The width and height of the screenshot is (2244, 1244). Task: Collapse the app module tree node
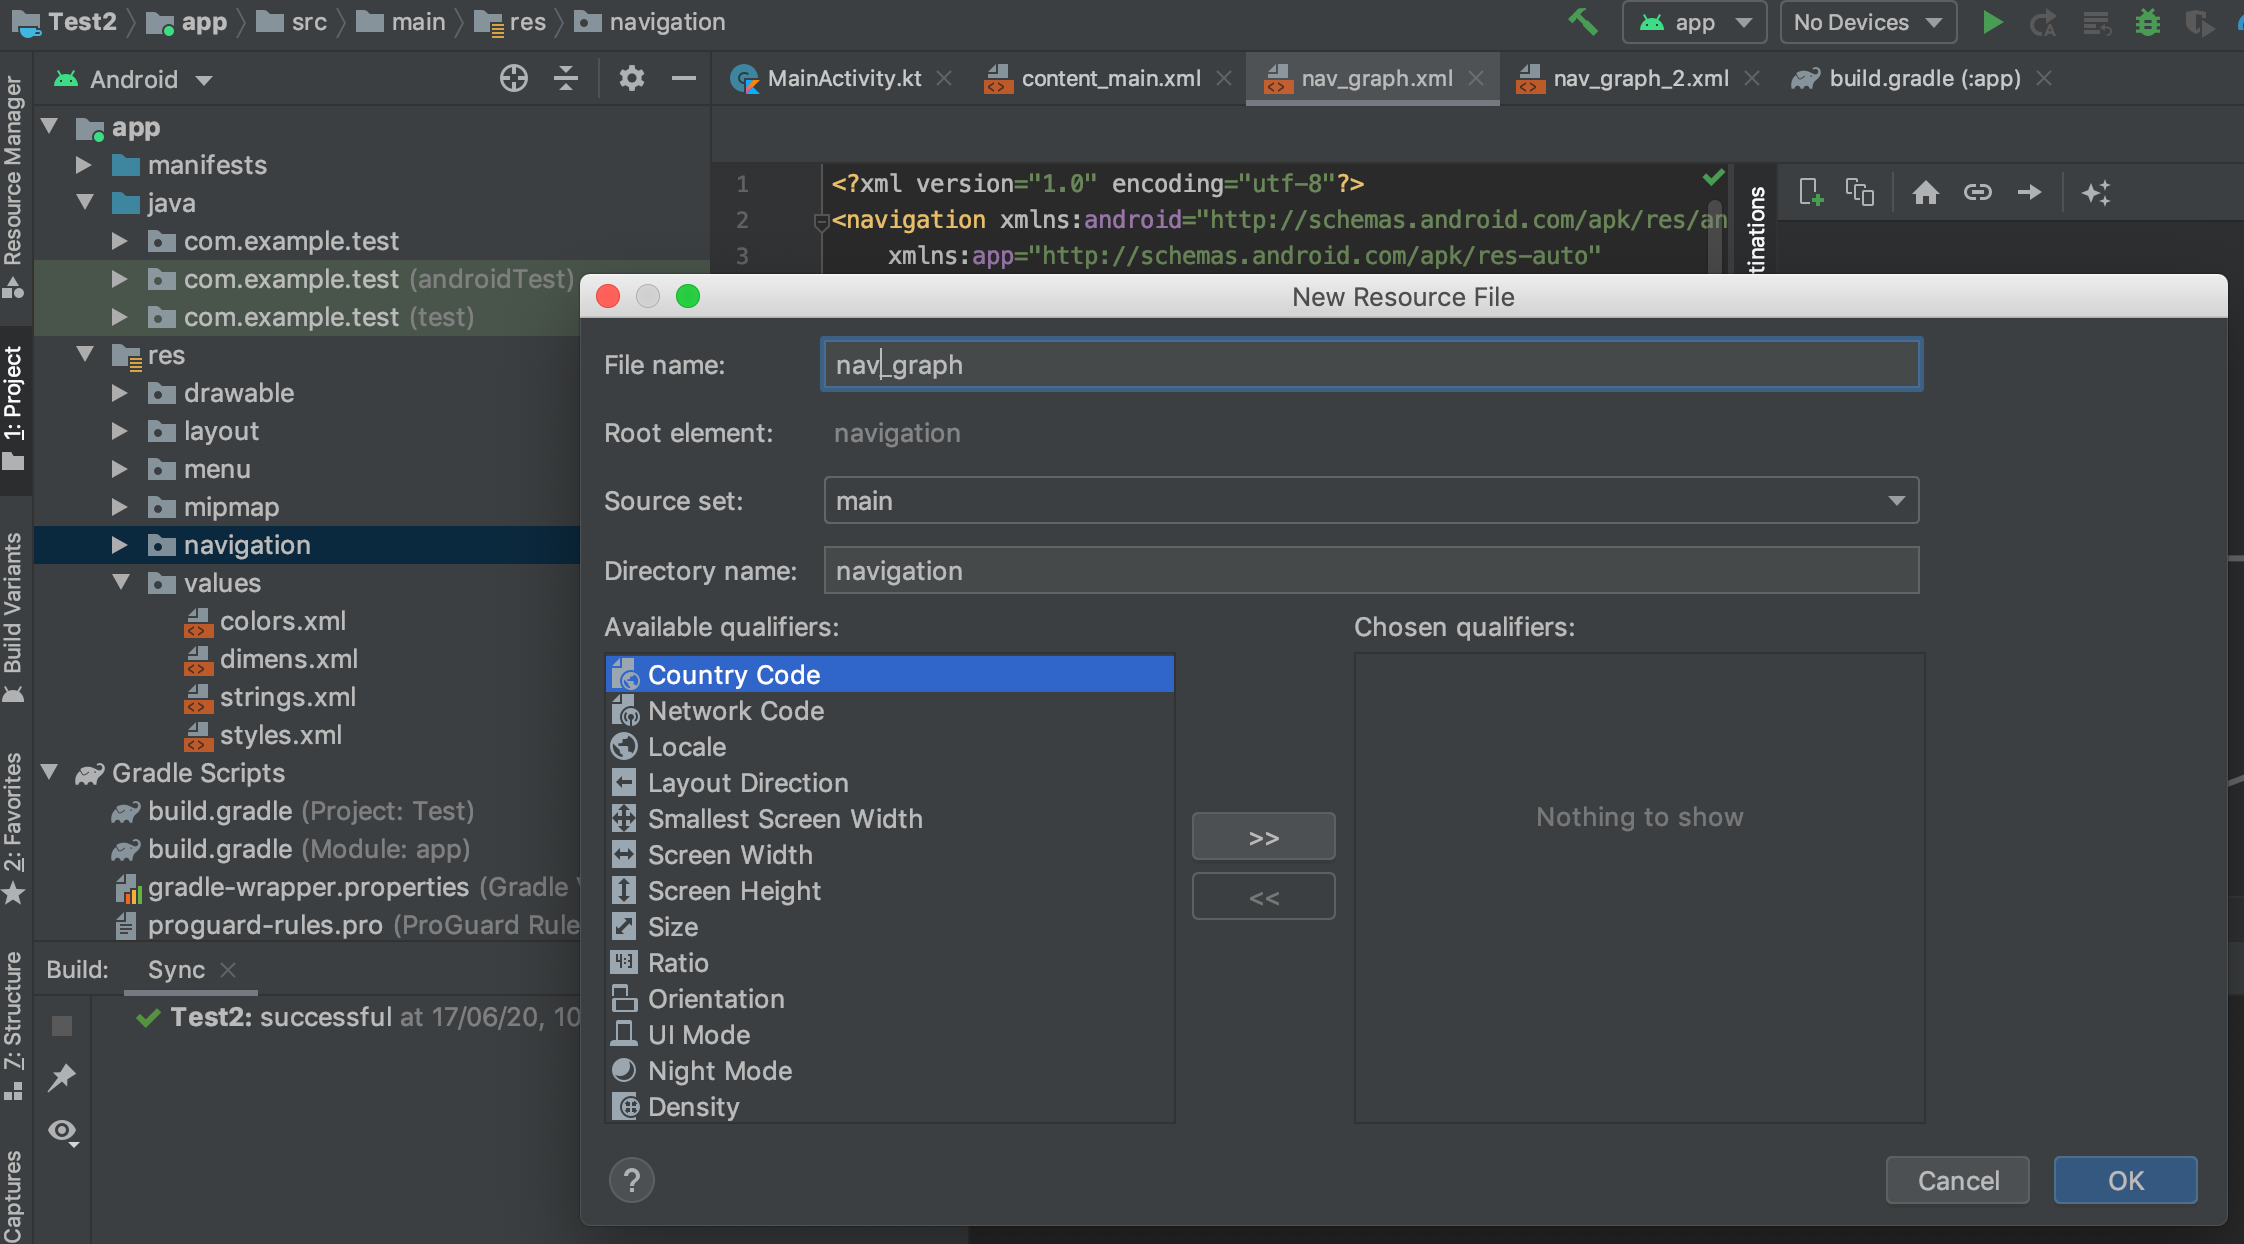pos(50,127)
